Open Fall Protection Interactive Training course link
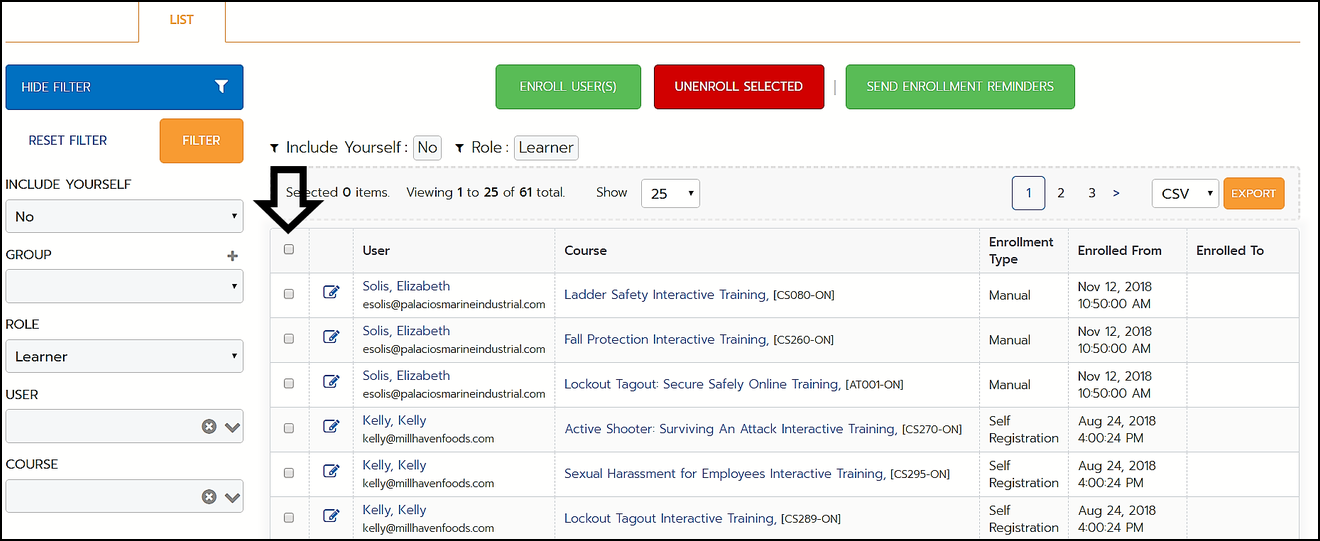This screenshot has height=541, width=1320. click(x=665, y=340)
